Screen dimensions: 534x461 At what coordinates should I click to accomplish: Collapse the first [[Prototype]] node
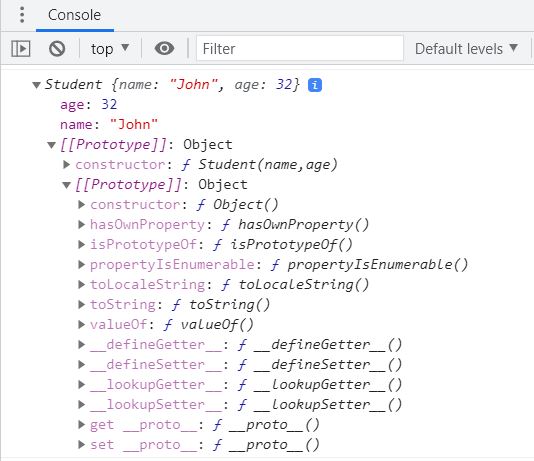(51, 145)
